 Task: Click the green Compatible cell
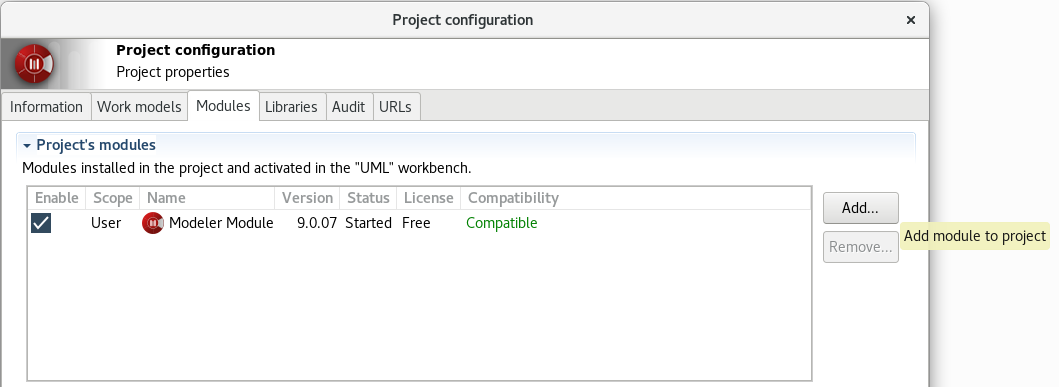click(502, 223)
